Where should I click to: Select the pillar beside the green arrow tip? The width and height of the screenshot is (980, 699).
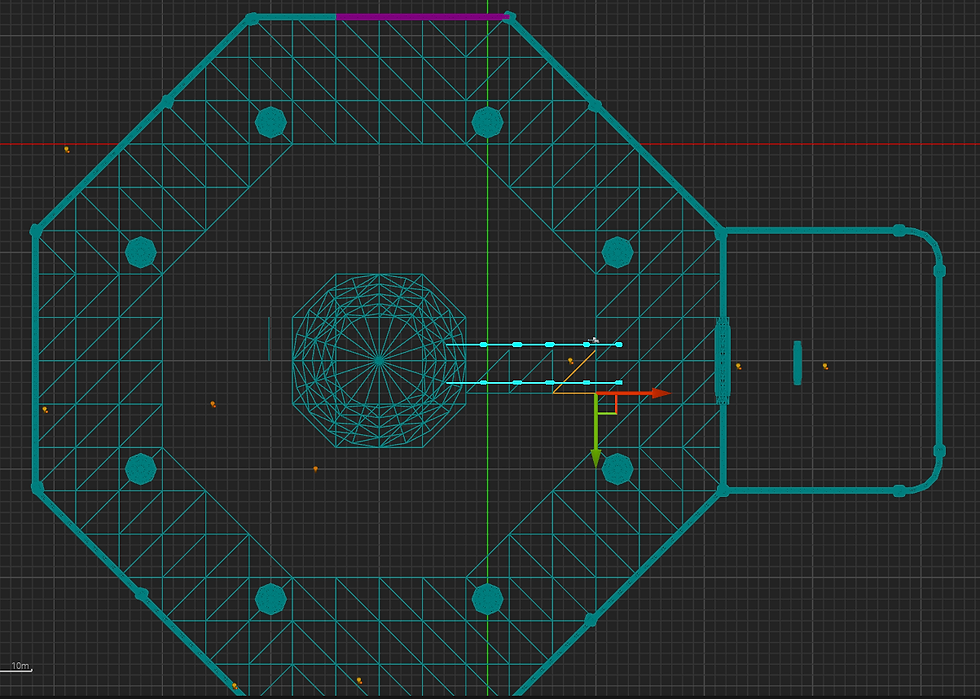[618, 469]
